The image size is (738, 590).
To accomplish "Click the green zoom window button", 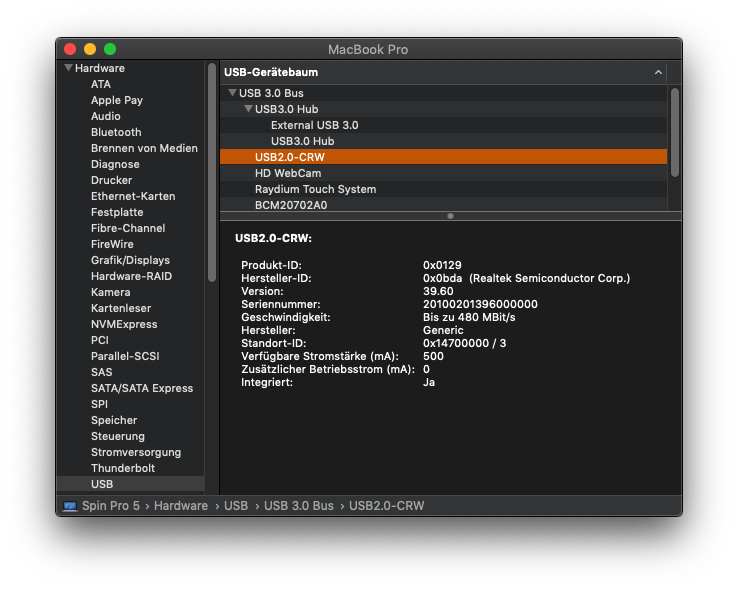I will [x=110, y=49].
